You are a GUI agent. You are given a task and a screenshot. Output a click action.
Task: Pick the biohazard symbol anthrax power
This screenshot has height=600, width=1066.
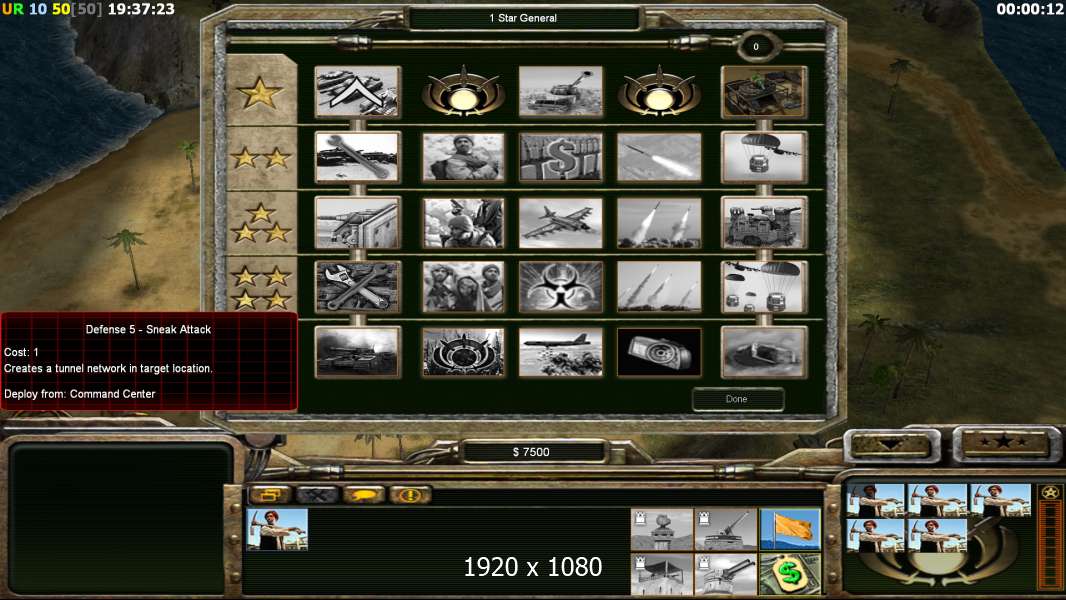click(560, 287)
